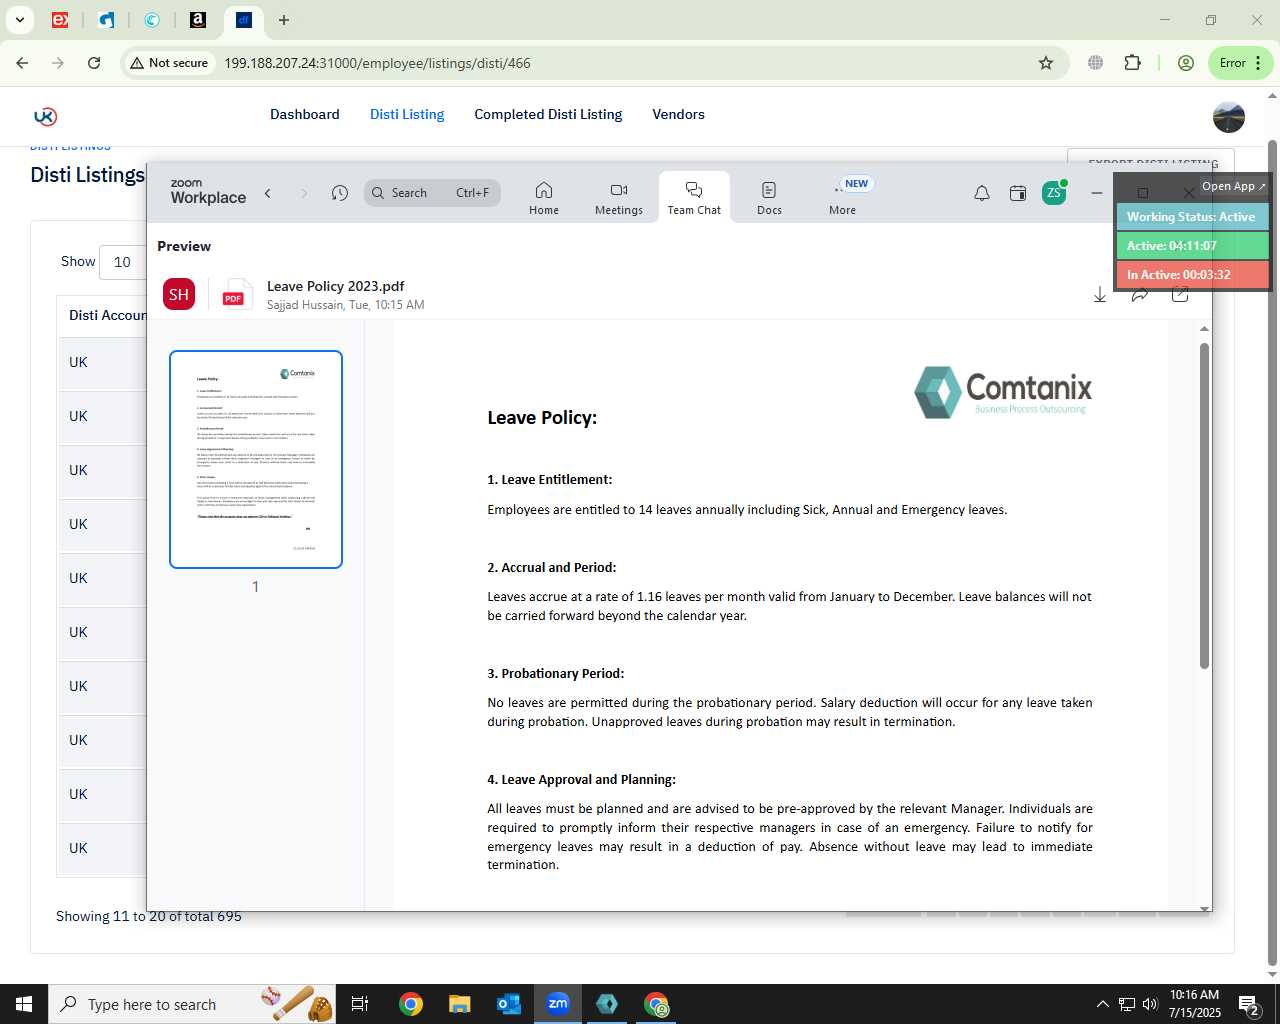Open Outlook from the taskbar
Viewport: 1280px width, 1024px height.
pyautogui.click(x=509, y=1004)
